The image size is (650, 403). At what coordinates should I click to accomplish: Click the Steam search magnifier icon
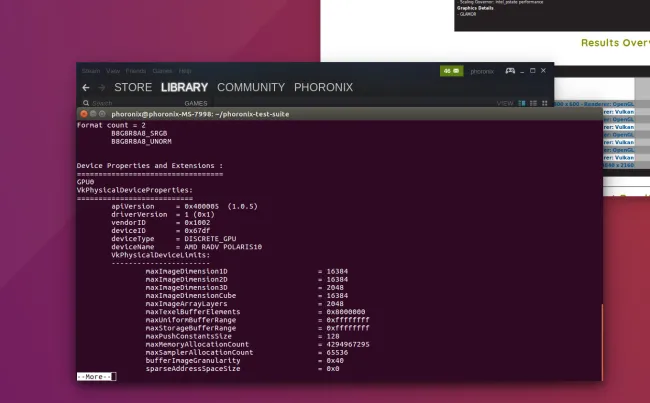coord(86,103)
